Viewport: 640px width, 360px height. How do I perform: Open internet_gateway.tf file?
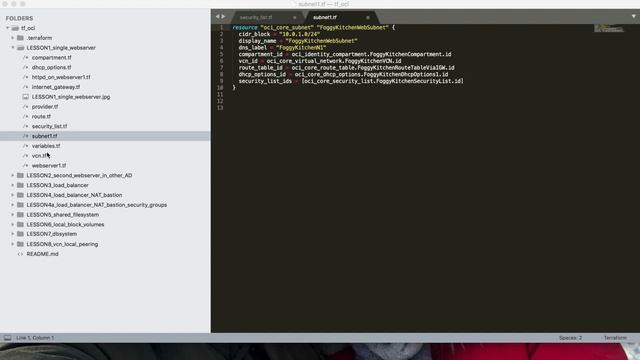[56, 87]
